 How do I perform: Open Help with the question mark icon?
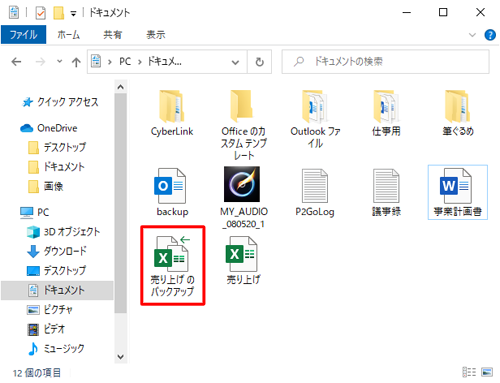(x=490, y=35)
